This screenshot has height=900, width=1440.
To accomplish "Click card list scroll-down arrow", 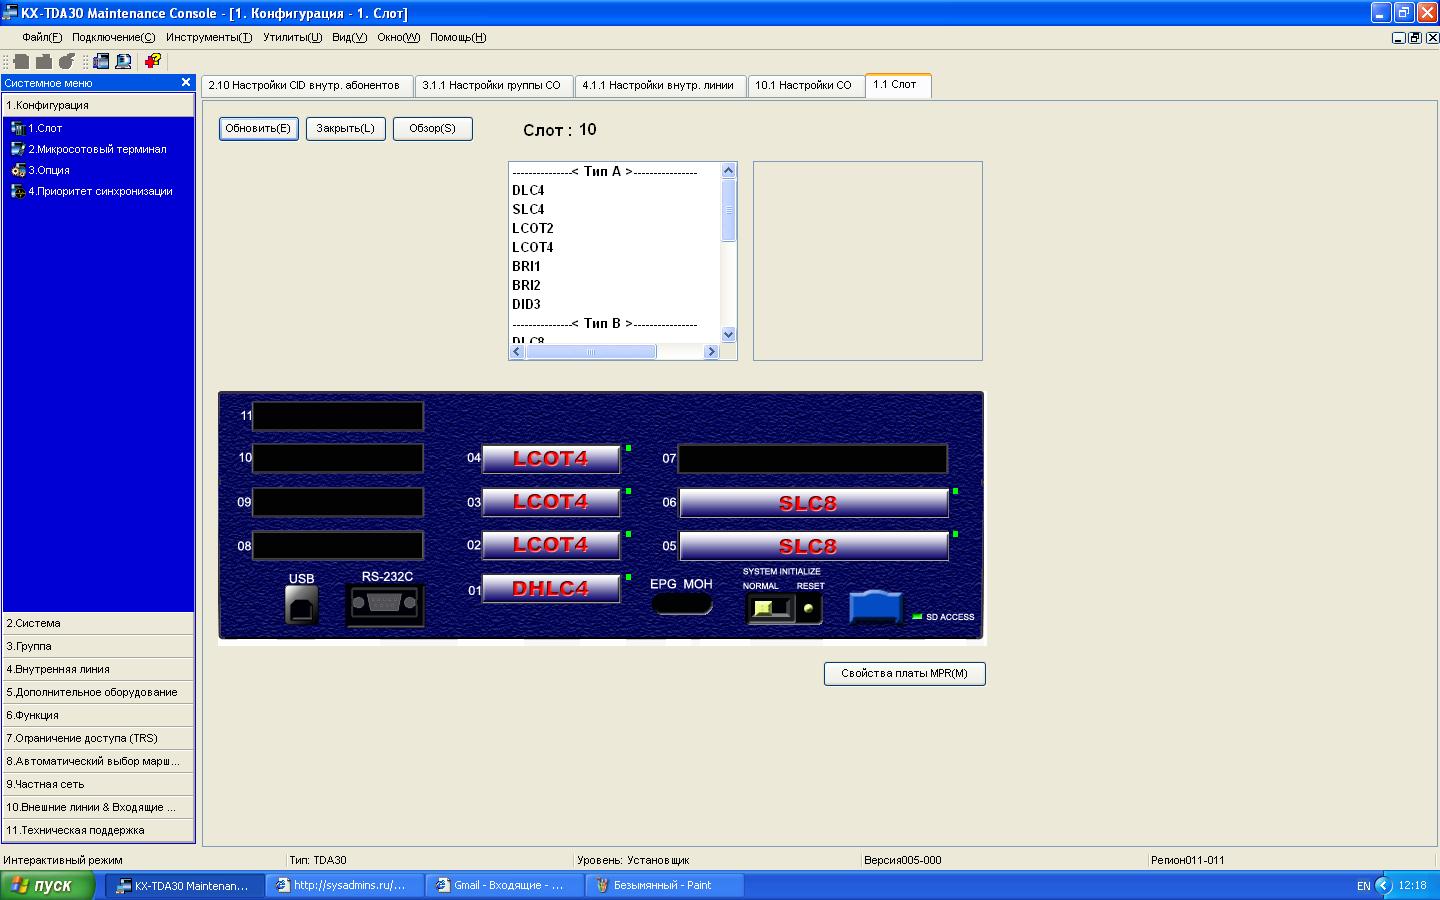I will (728, 335).
